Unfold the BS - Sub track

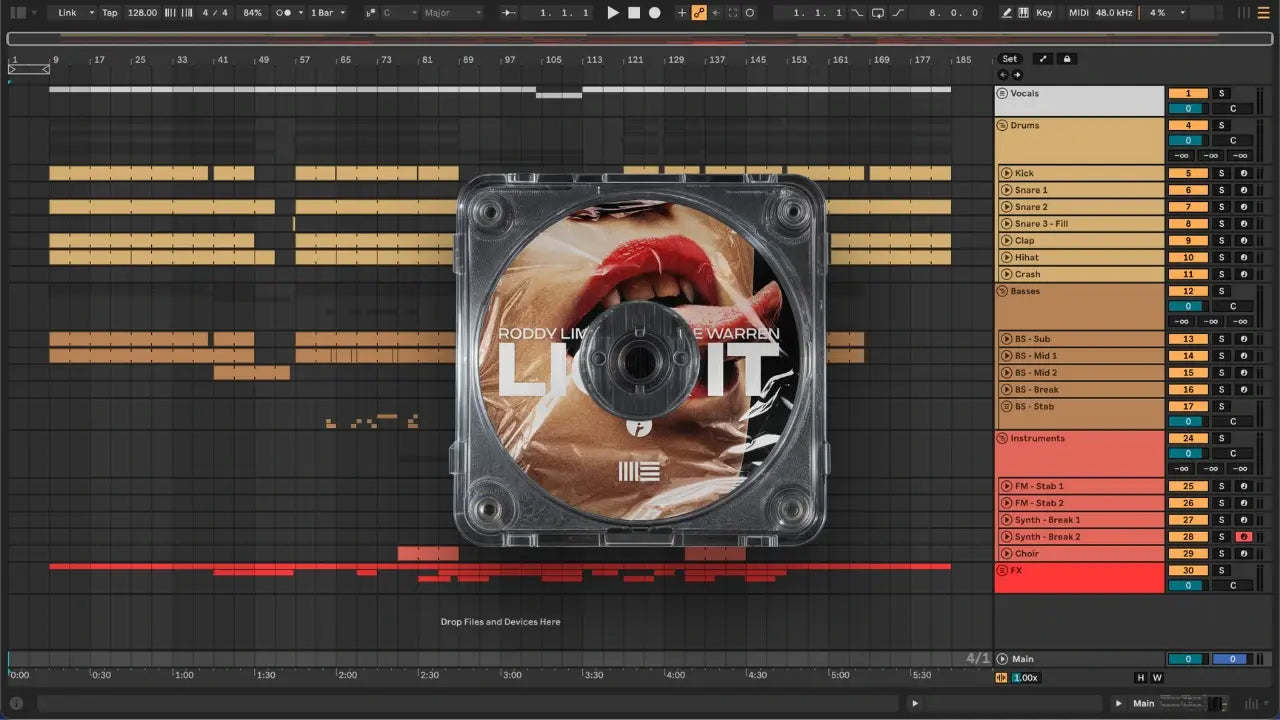[x=1006, y=340]
